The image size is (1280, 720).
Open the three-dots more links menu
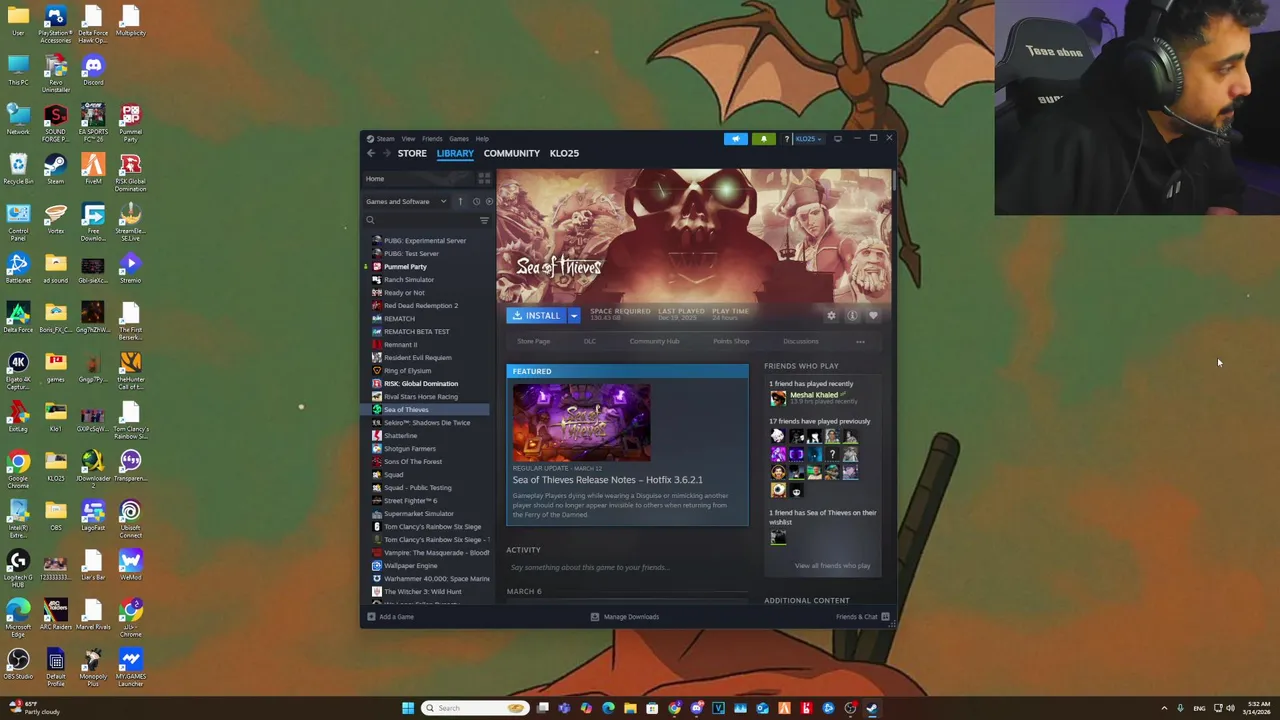(x=860, y=341)
